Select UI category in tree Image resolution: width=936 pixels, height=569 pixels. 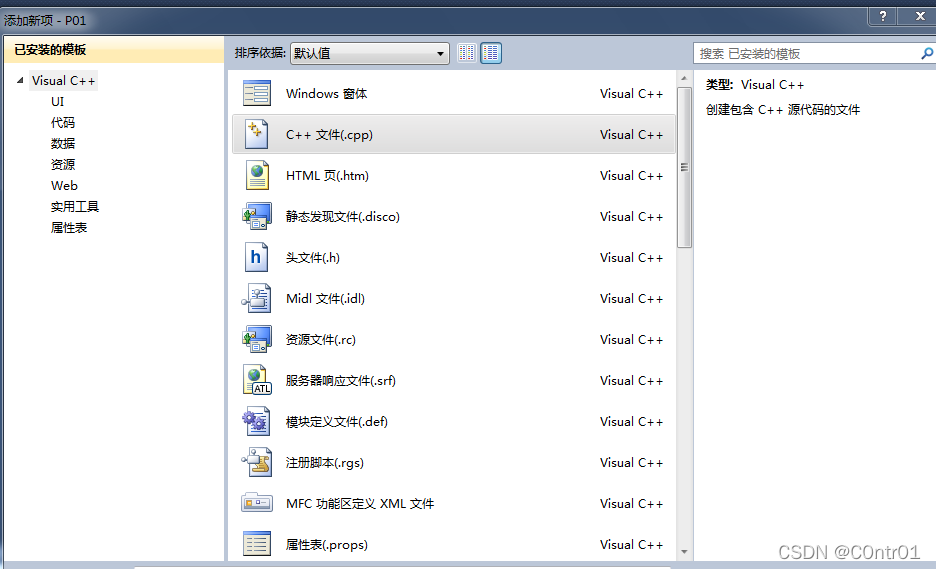point(57,102)
